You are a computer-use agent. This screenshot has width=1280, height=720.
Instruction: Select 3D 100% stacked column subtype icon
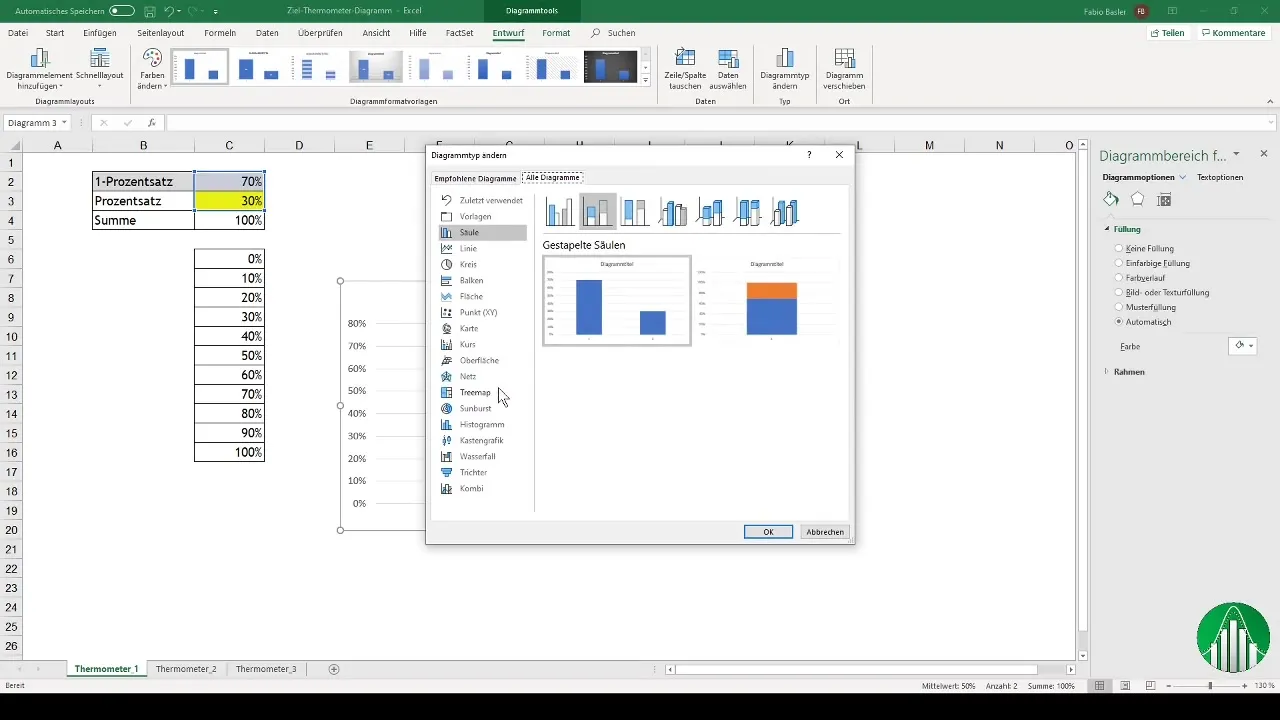click(x=749, y=212)
